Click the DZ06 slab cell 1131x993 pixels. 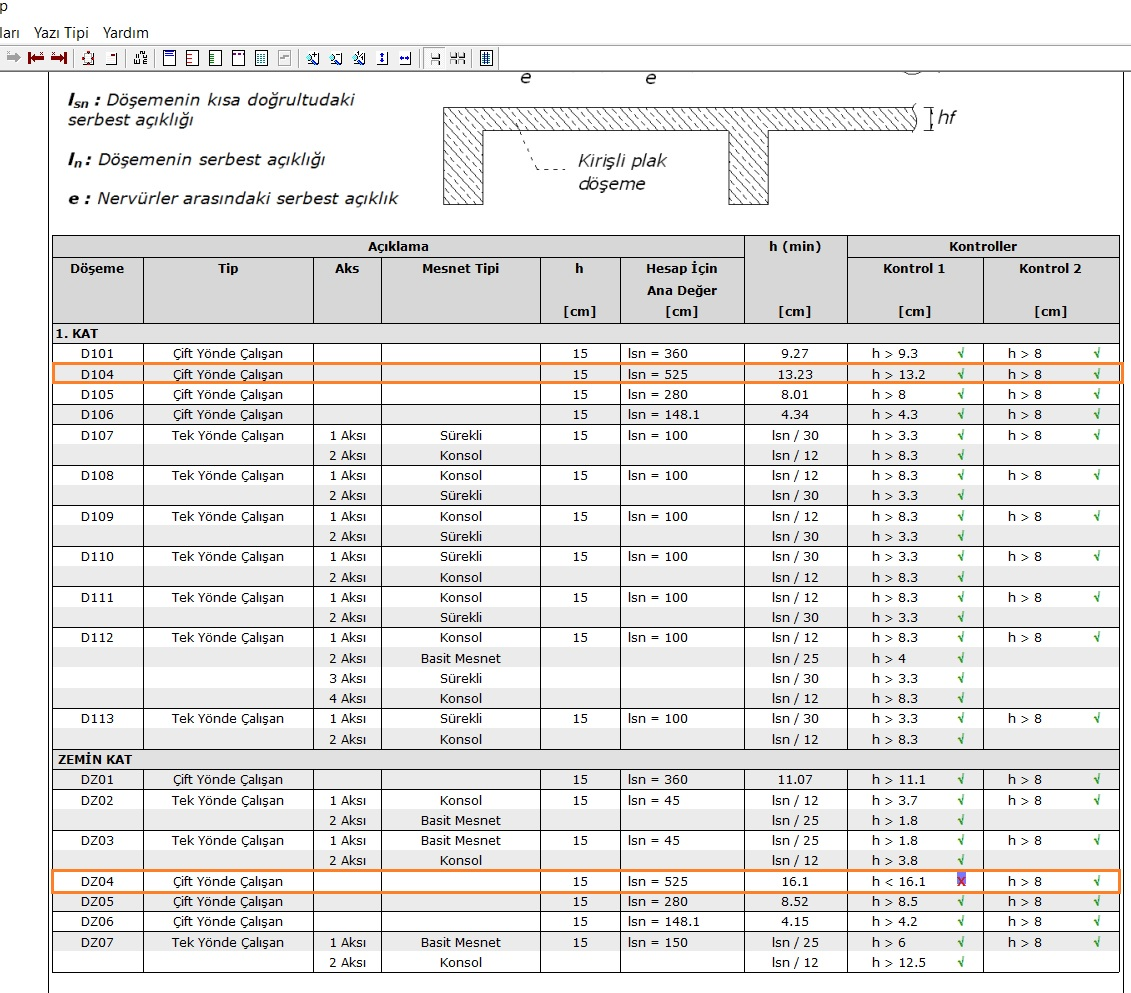pyautogui.click(x=97, y=922)
